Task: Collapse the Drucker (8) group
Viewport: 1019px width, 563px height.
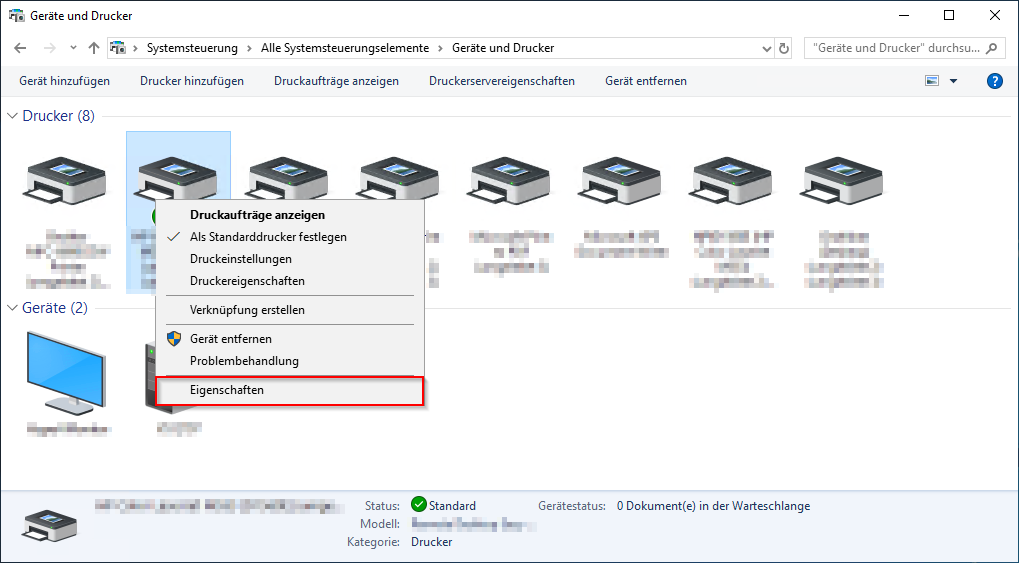Action: tap(13, 116)
